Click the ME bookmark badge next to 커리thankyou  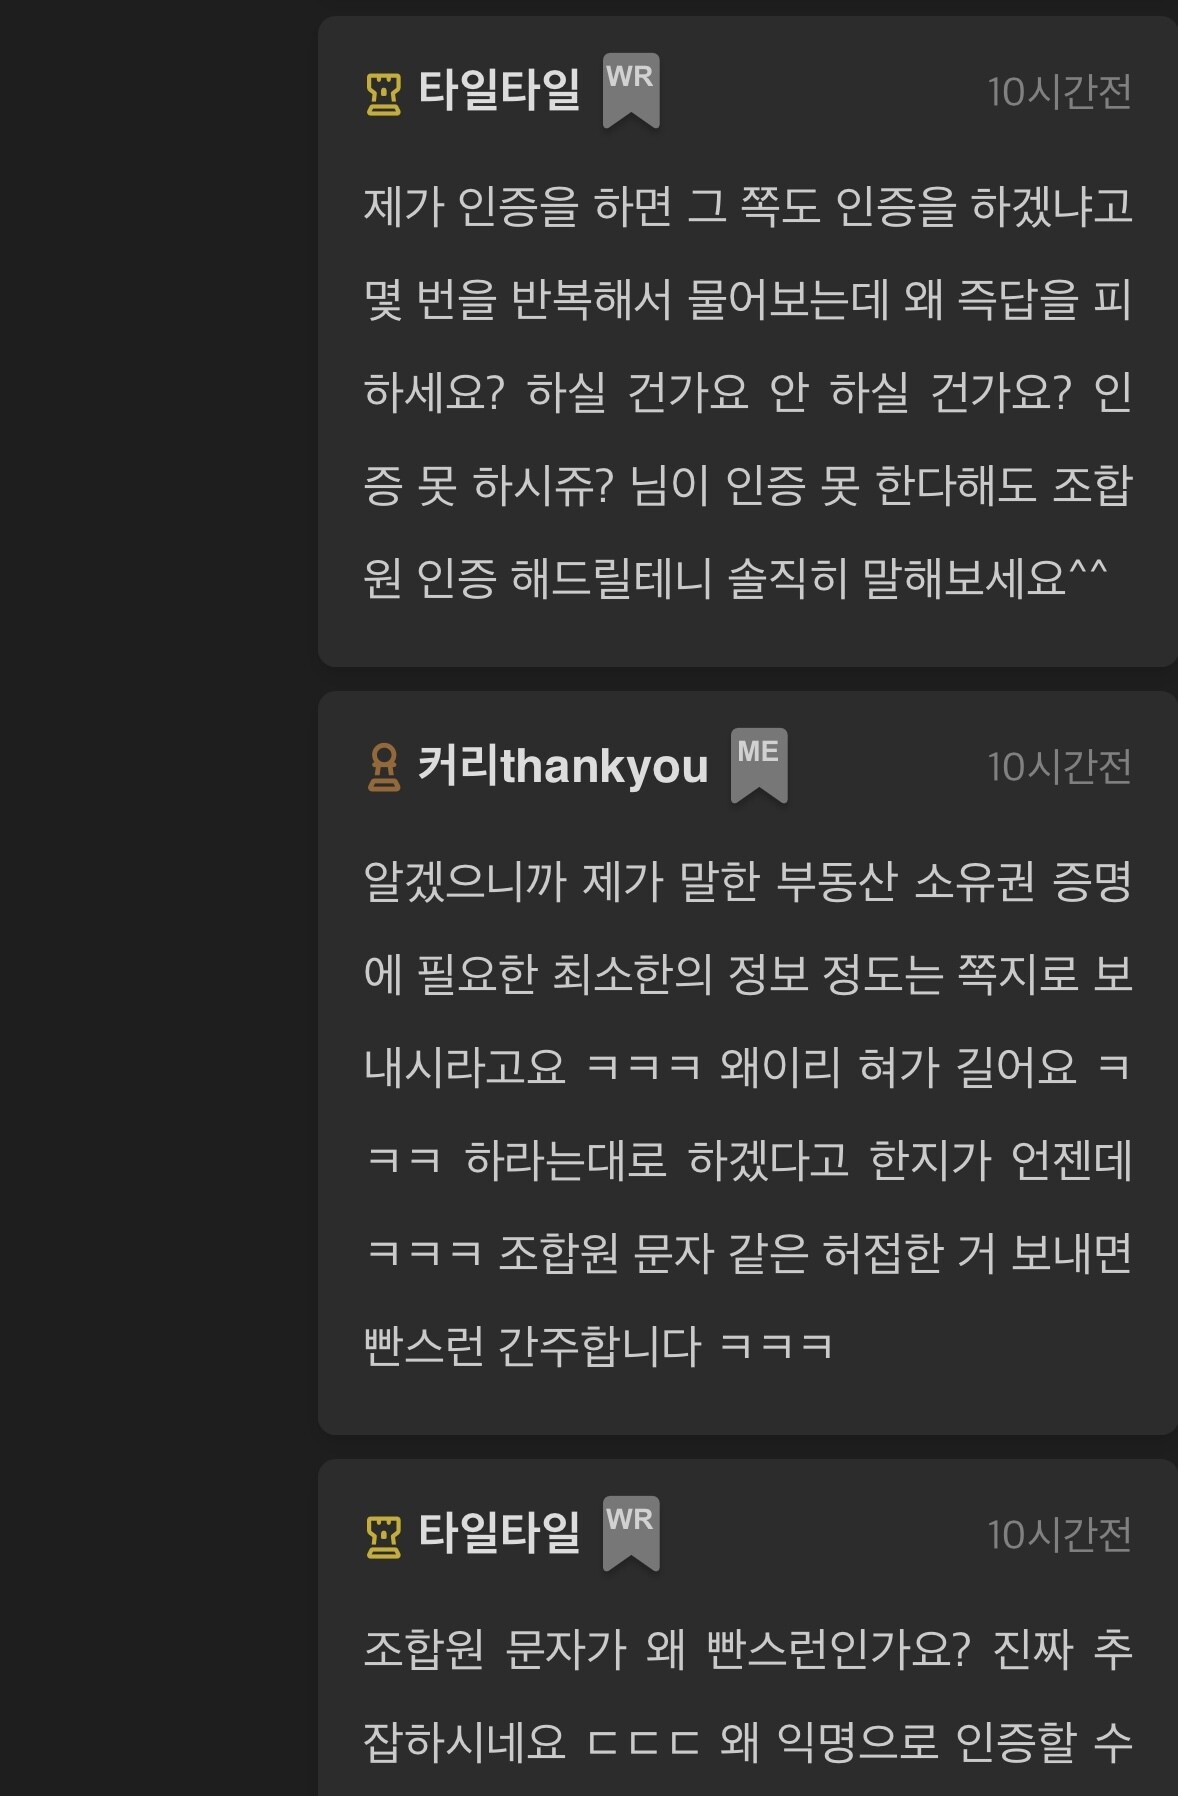[x=759, y=766]
